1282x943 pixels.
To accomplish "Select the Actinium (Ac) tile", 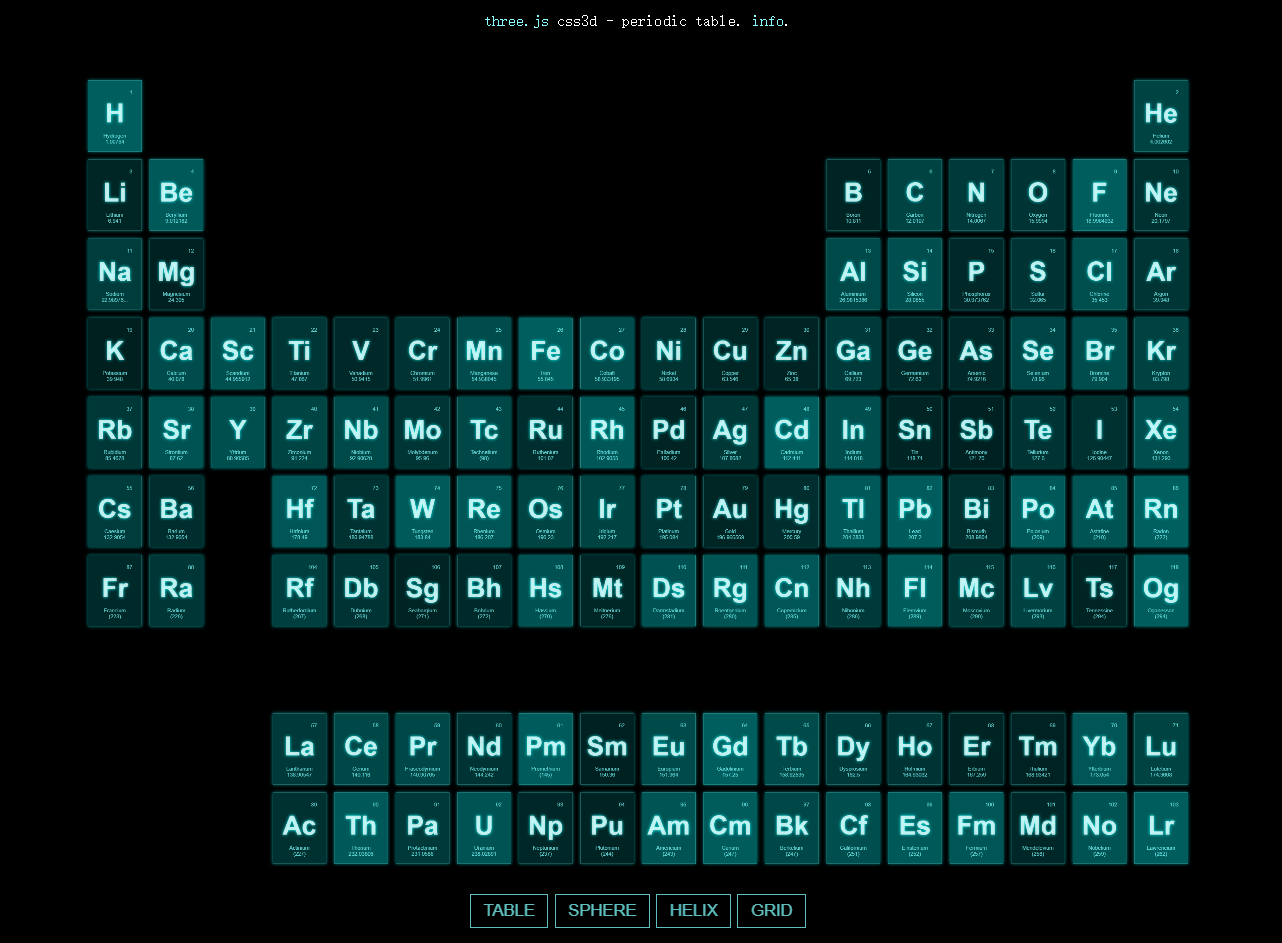I will pyautogui.click(x=299, y=827).
